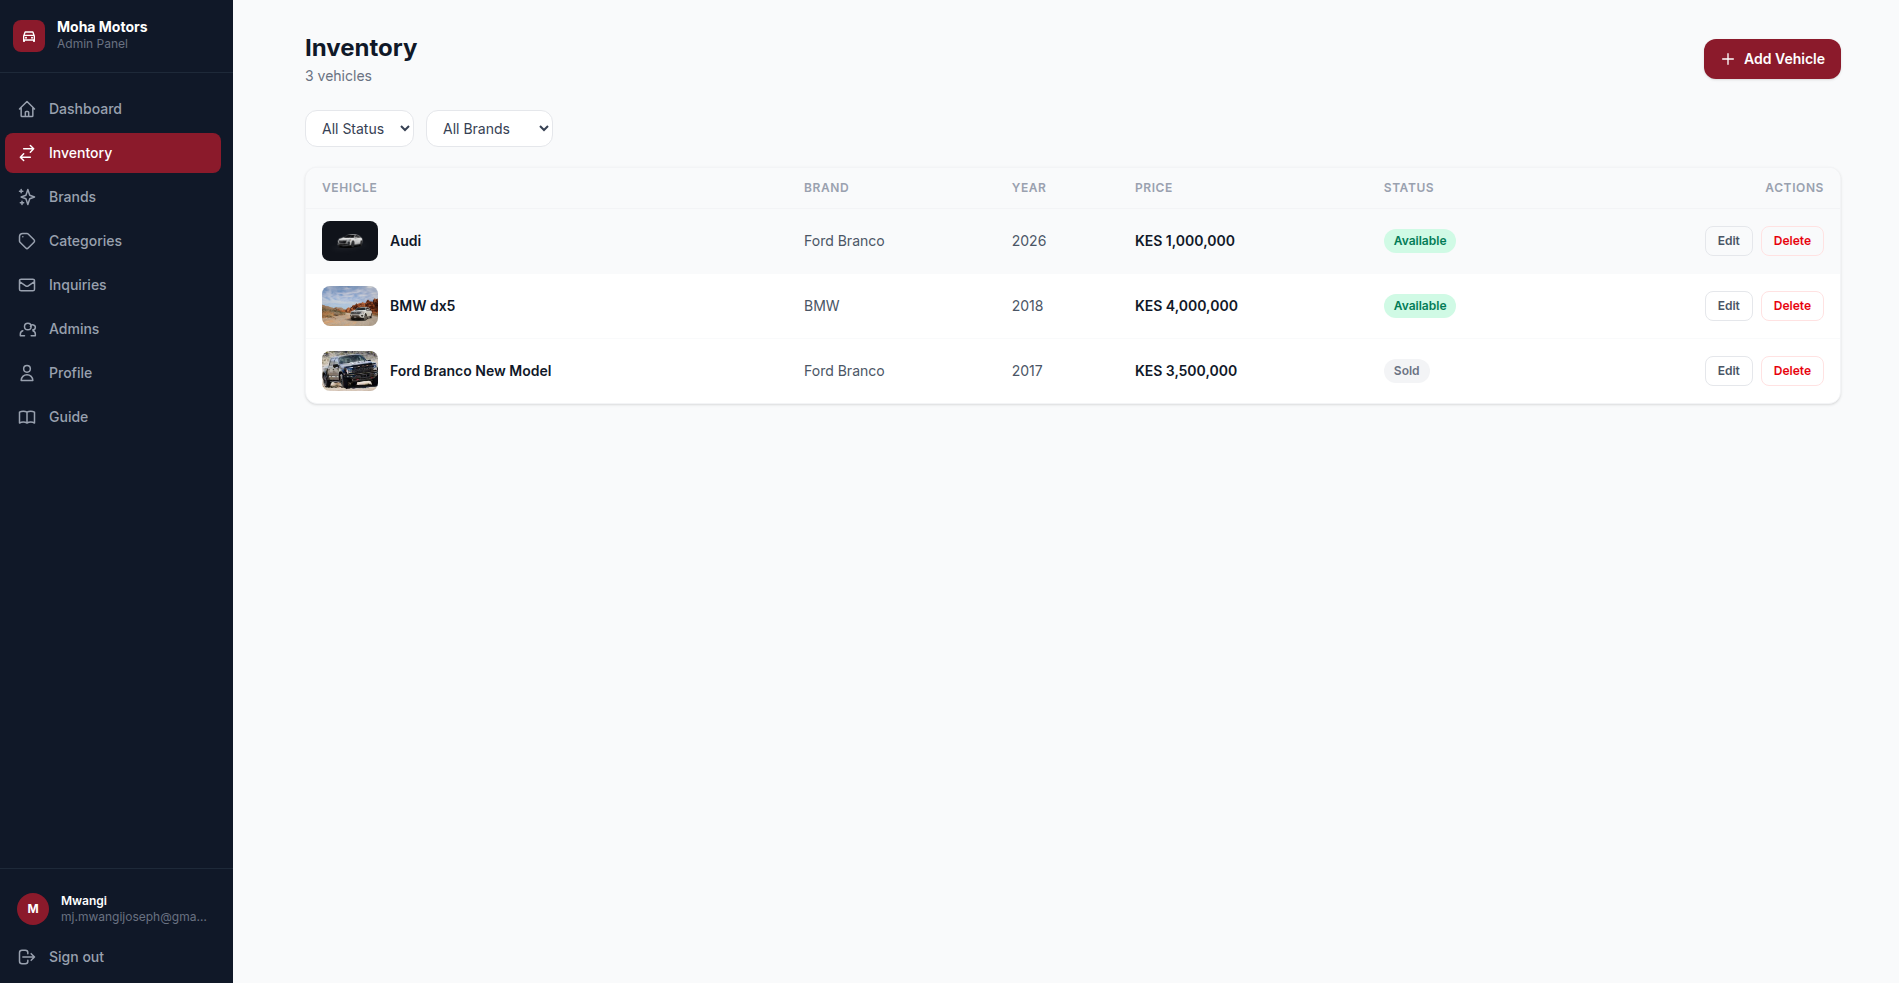Click the VEHICLE column header
Screen dimensions: 1899x983
(349, 188)
